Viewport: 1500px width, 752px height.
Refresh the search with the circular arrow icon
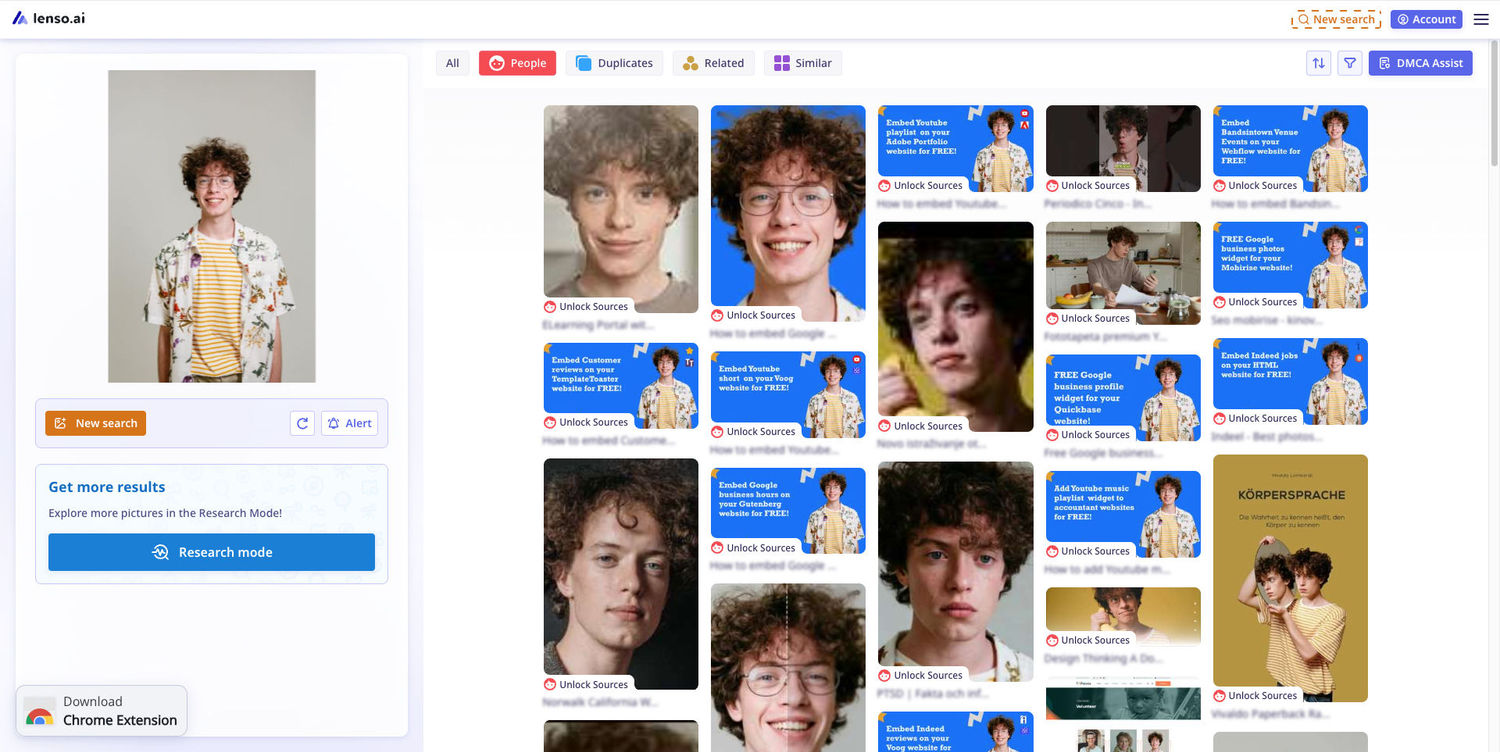point(302,423)
